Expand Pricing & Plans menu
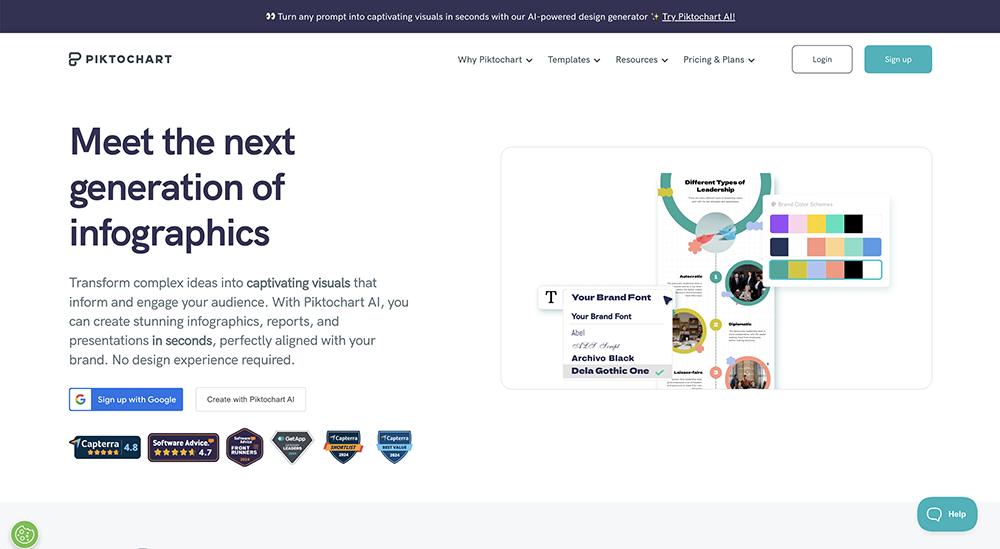 click(x=719, y=59)
